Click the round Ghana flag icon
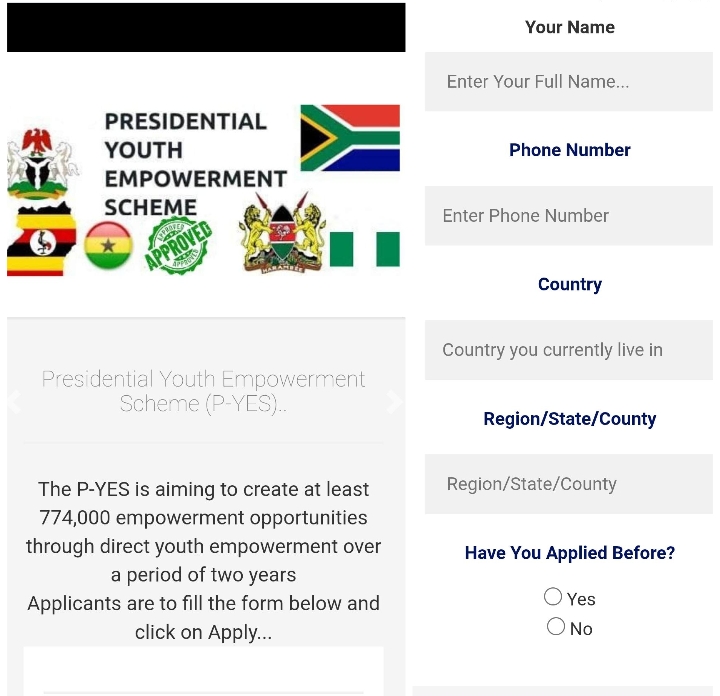The height and width of the screenshot is (696, 720). click(108, 245)
